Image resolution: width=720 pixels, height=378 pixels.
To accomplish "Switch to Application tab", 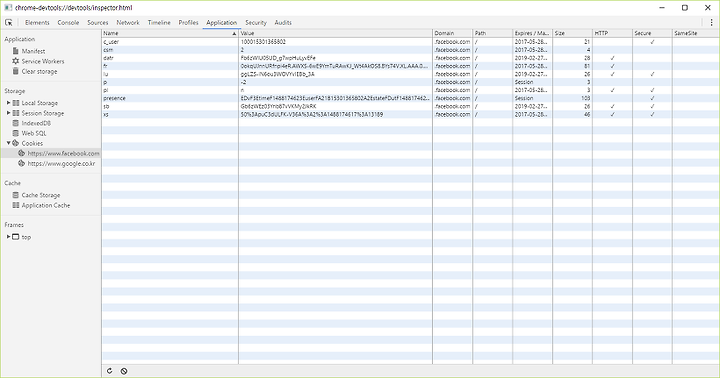I will coord(221,23).
